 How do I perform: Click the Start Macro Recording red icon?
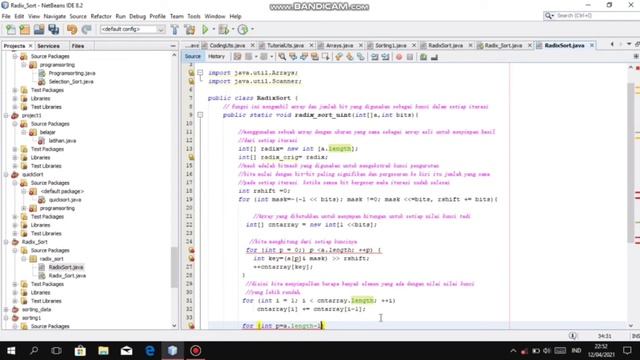(x=399, y=57)
